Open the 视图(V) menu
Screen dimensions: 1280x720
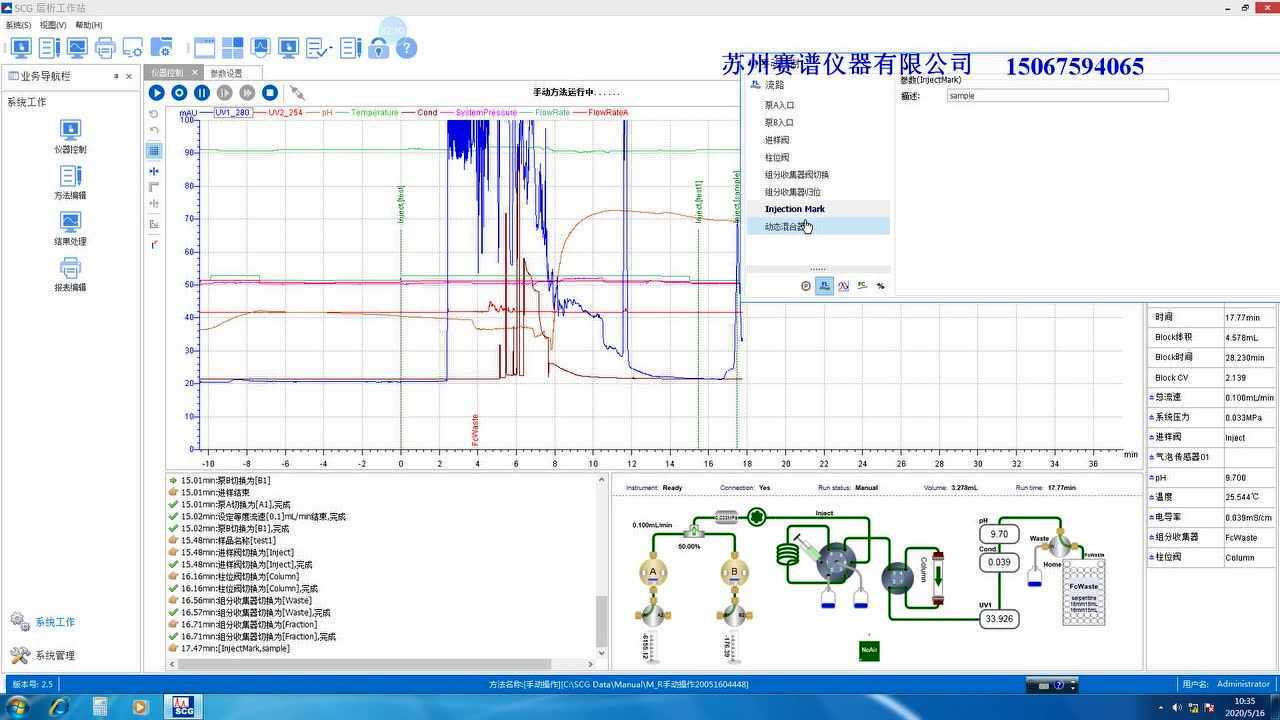[53, 25]
